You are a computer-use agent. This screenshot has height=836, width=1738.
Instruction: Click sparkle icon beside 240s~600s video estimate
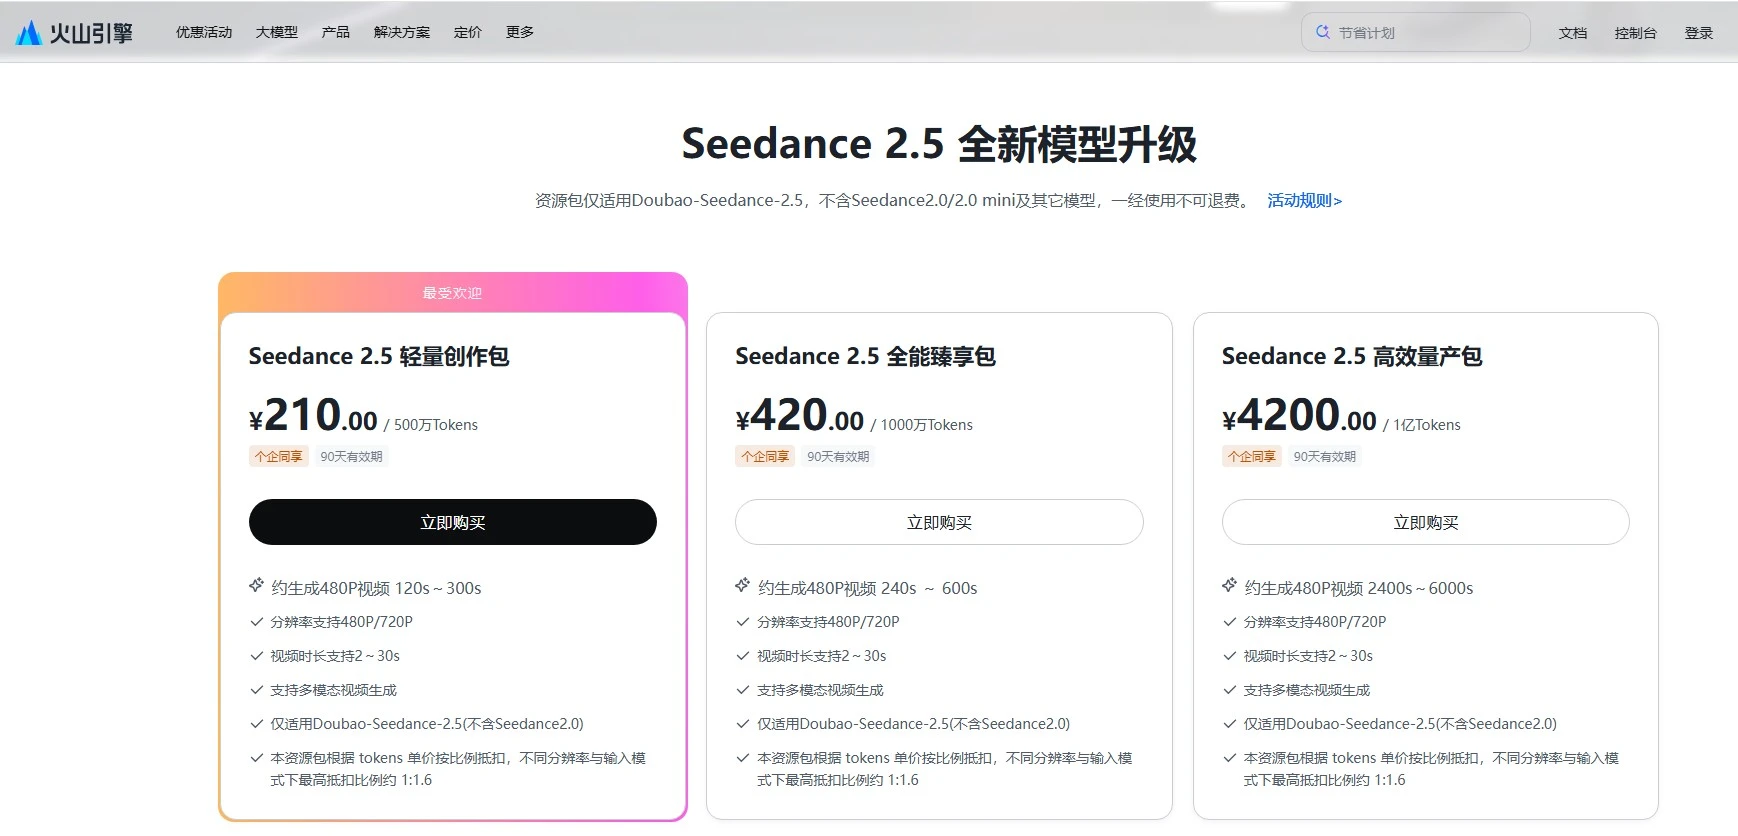(x=742, y=585)
